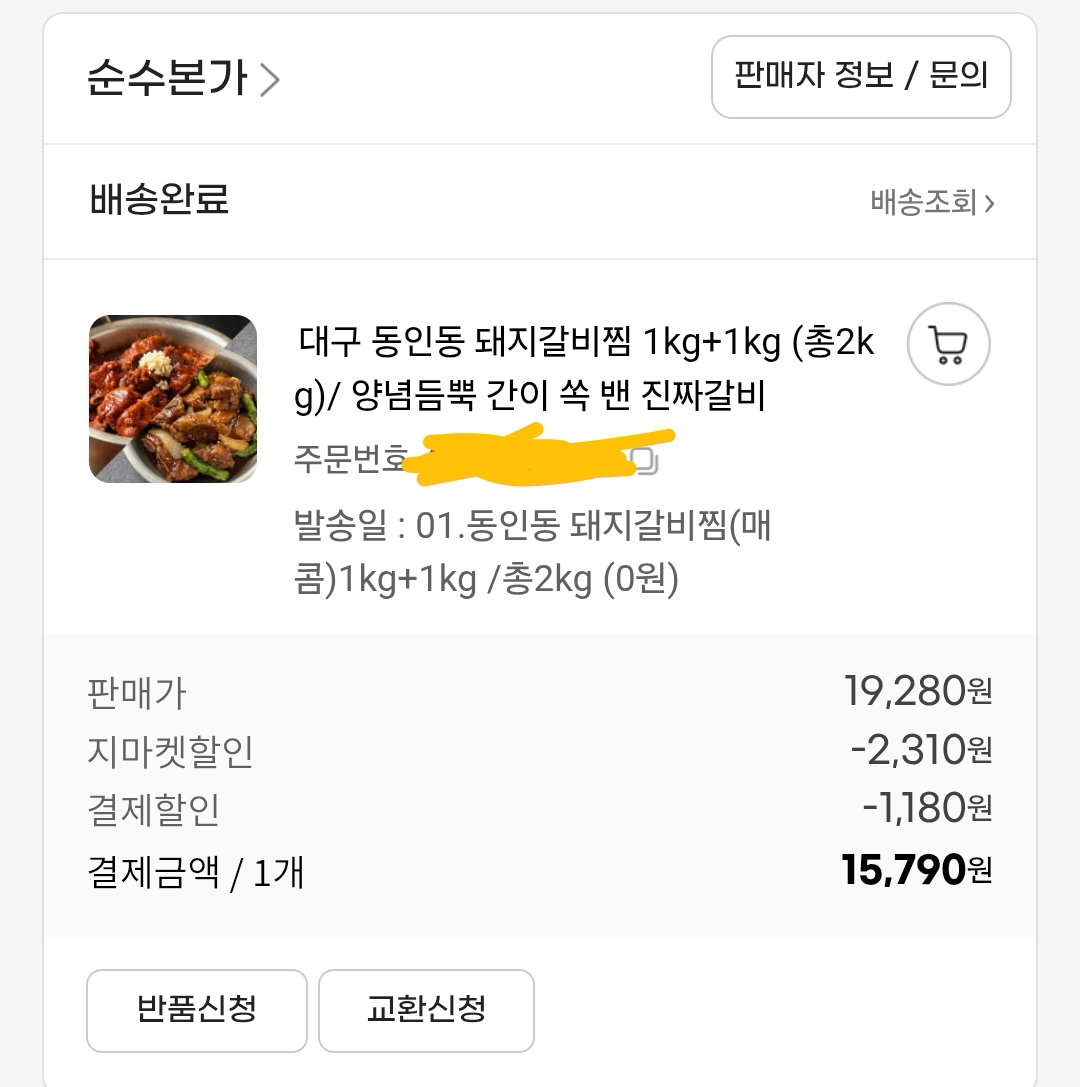Request a return with 반품신청
Image resolution: width=1080 pixels, height=1087 pixels.
197,1010
